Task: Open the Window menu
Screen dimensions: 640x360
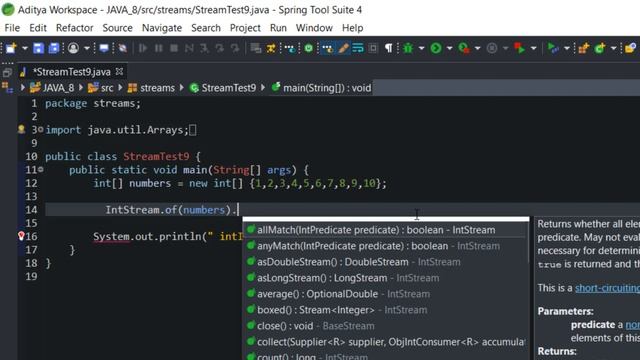Action: pyautogui.click(x=314, y=28)
